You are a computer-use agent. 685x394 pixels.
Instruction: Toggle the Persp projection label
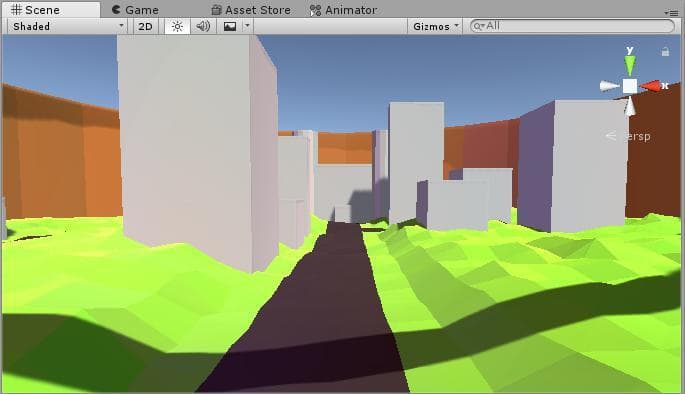click(629, 136)
